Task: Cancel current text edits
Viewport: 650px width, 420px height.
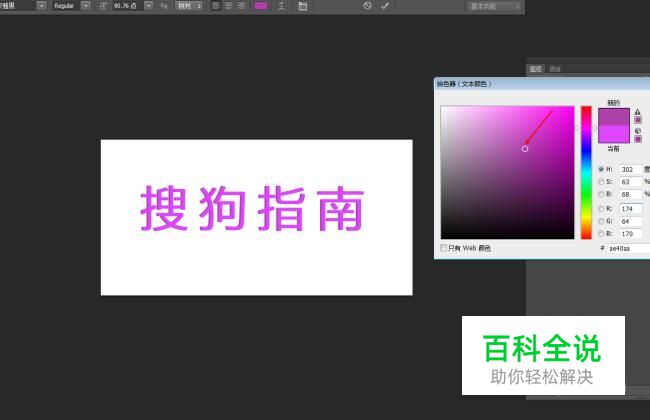Action: (x=367, y=5)
